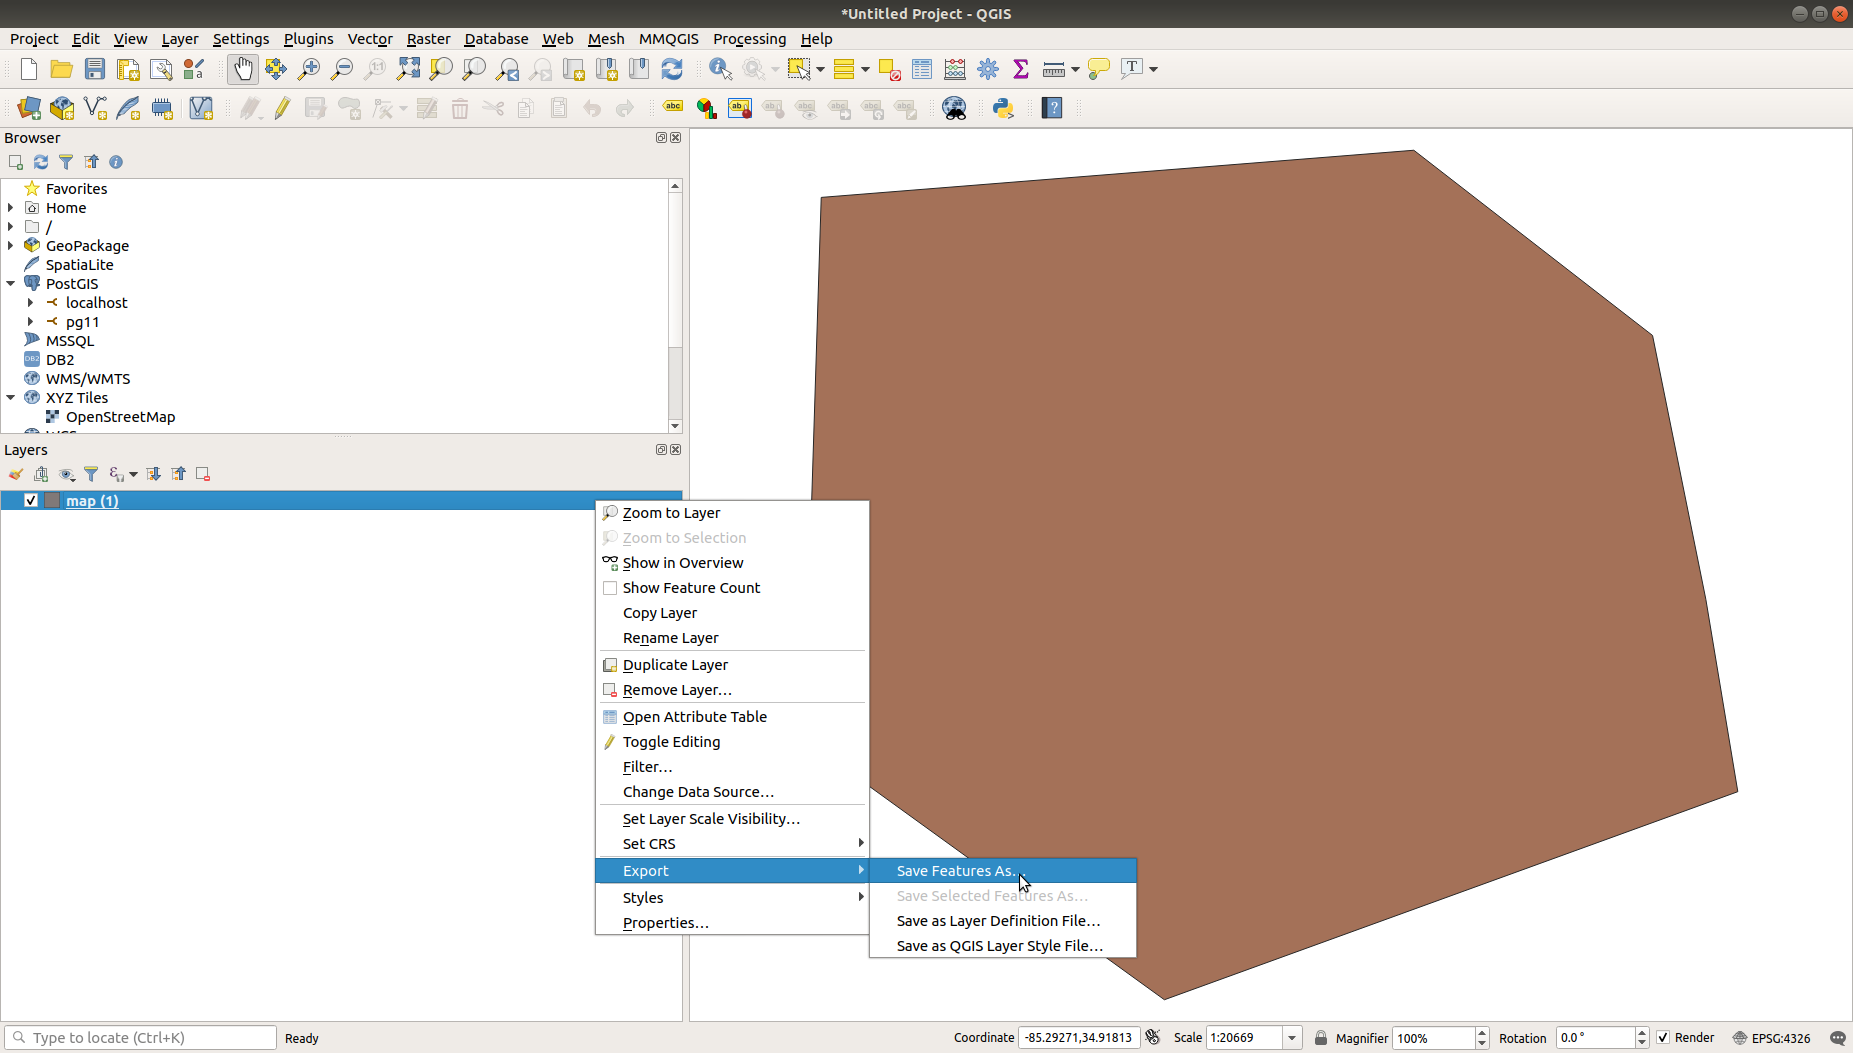Open the Processing menu
The height and width of the screenshot is (1053, 1853).
tap(749, 39)
